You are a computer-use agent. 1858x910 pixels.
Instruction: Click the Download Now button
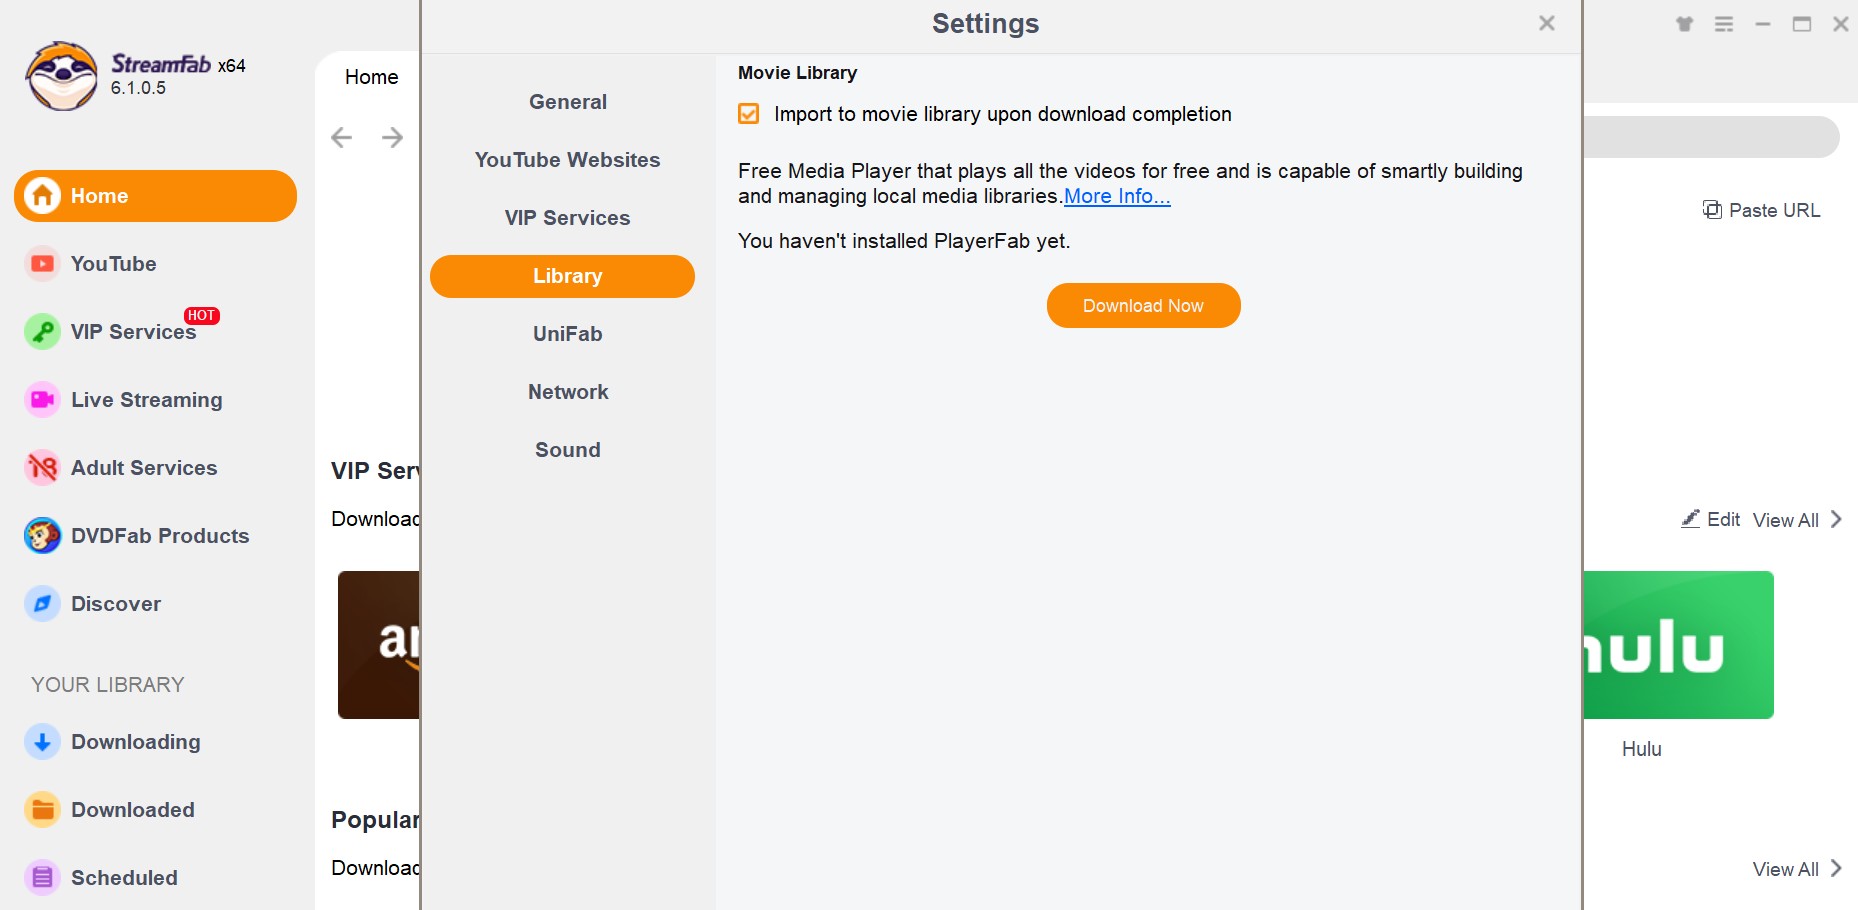point(1143,305)
